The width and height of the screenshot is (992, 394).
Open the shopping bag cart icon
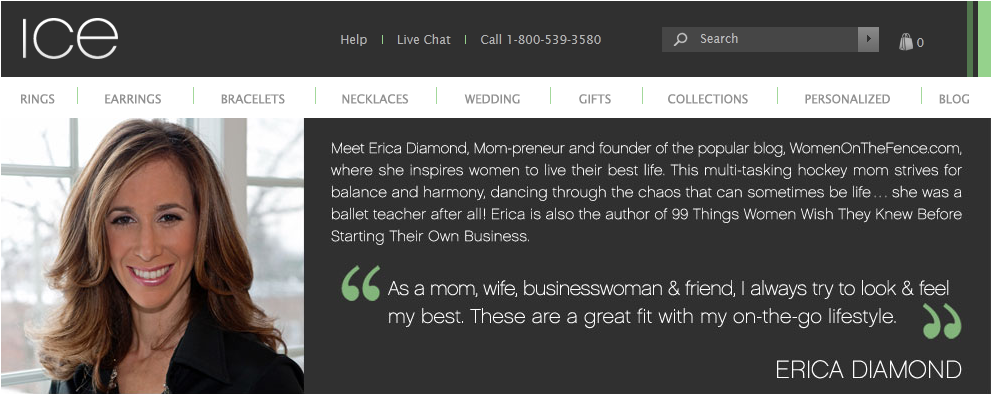pyautogui.click(x=906, y=42)
